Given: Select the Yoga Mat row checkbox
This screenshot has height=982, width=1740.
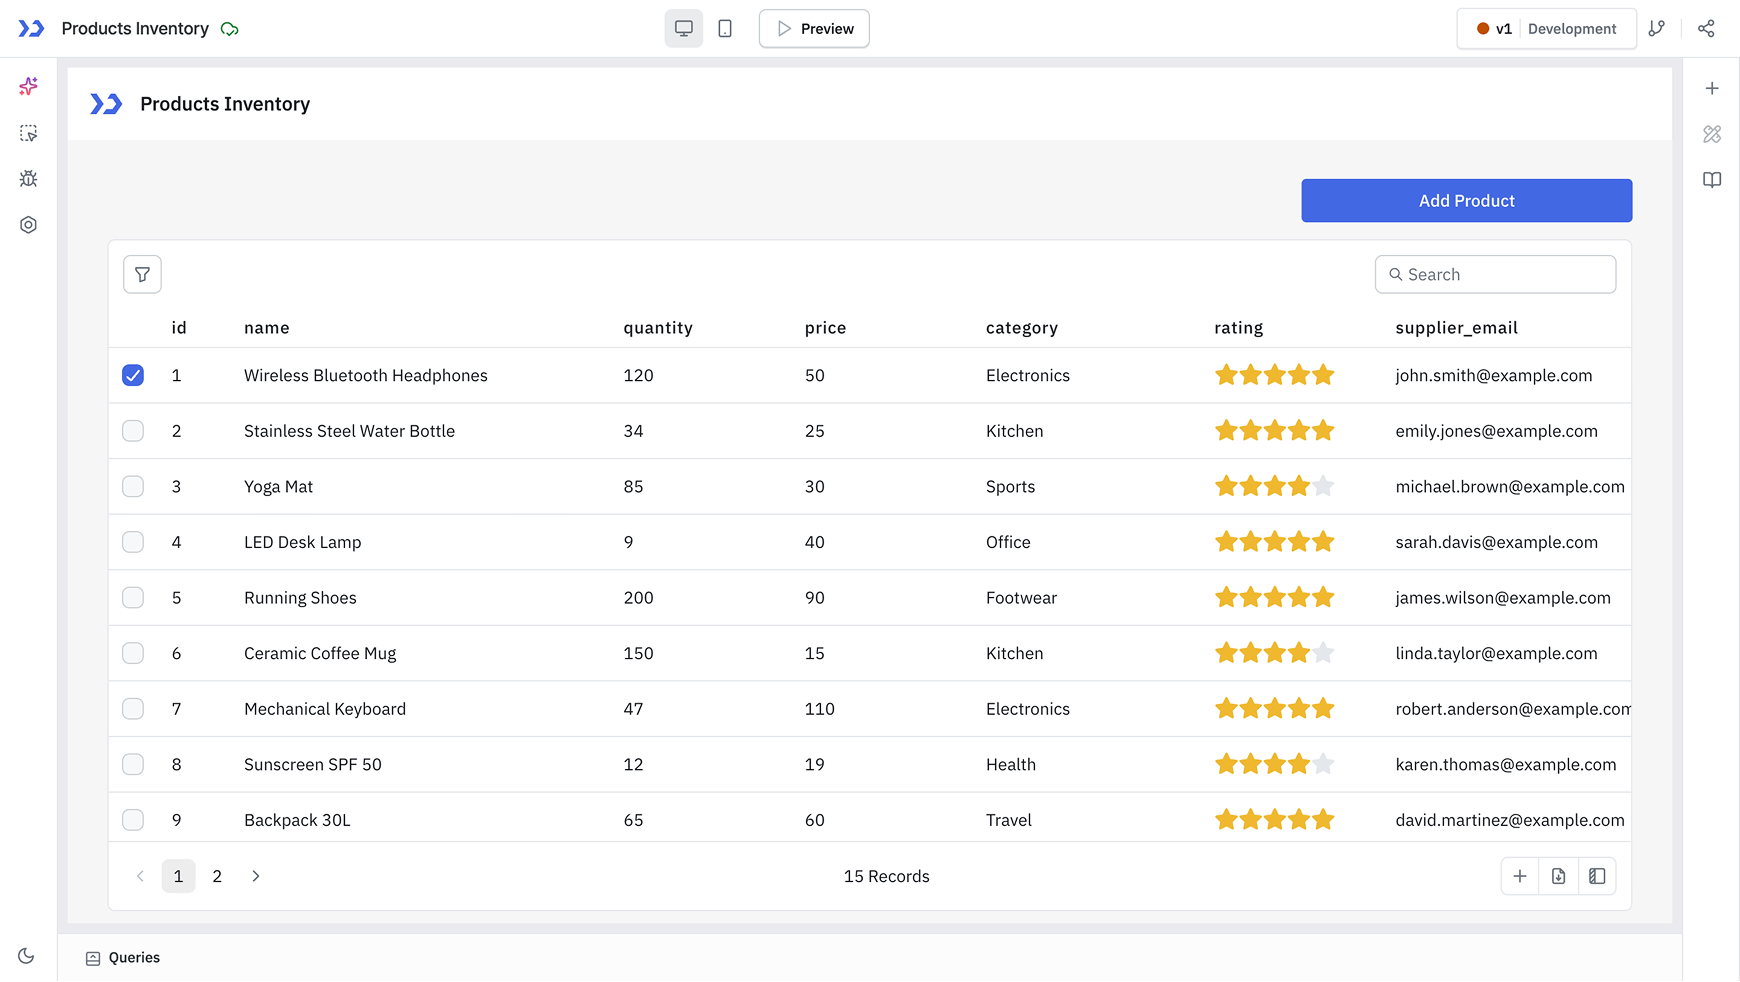Looking at the screenshot, I should (x=133, y=487).
